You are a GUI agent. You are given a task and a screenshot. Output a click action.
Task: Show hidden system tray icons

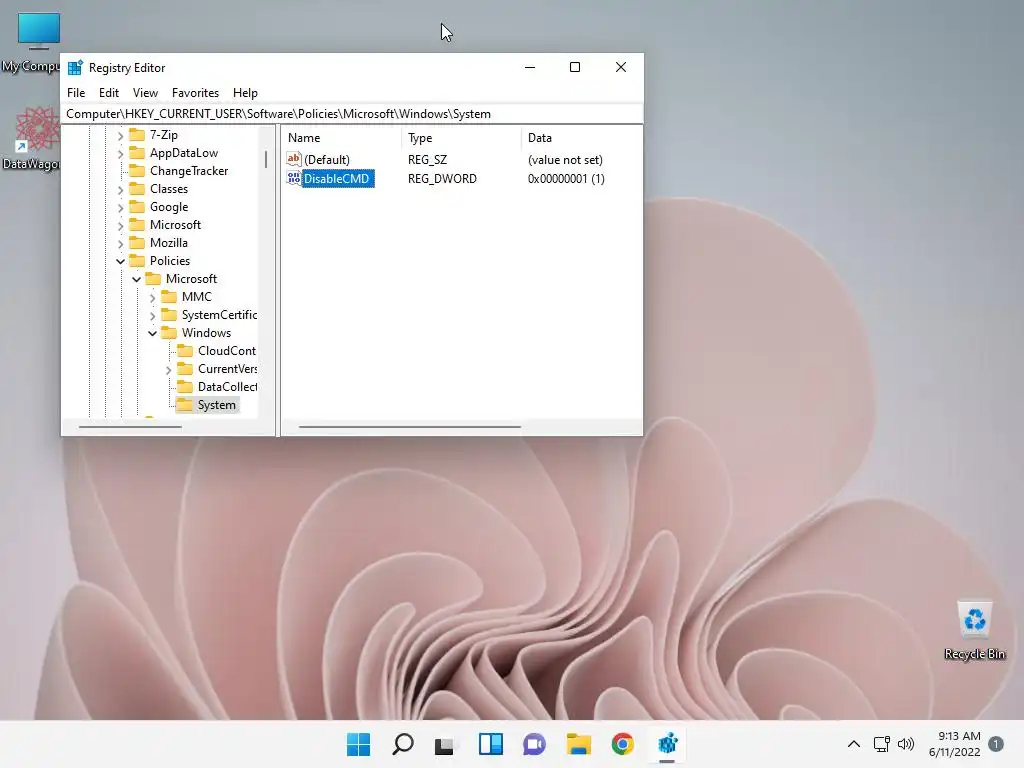point(854,744)
